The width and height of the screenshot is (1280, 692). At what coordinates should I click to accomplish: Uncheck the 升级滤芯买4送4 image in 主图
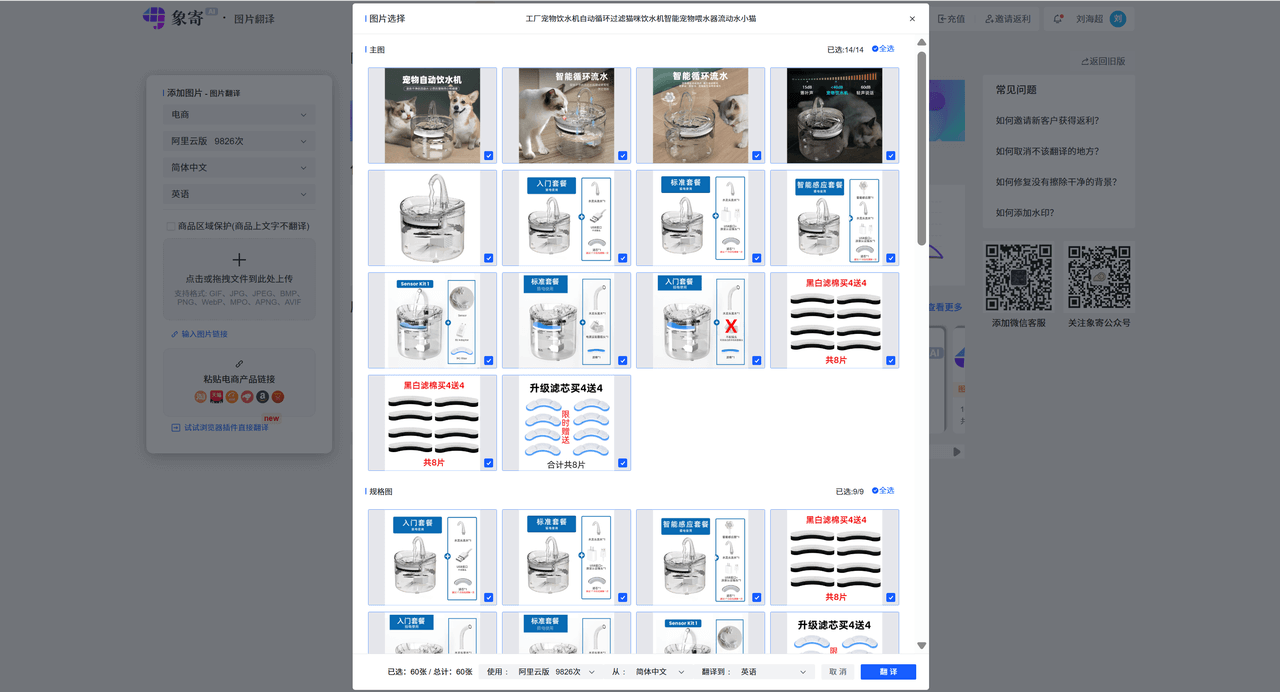point(622,463)
